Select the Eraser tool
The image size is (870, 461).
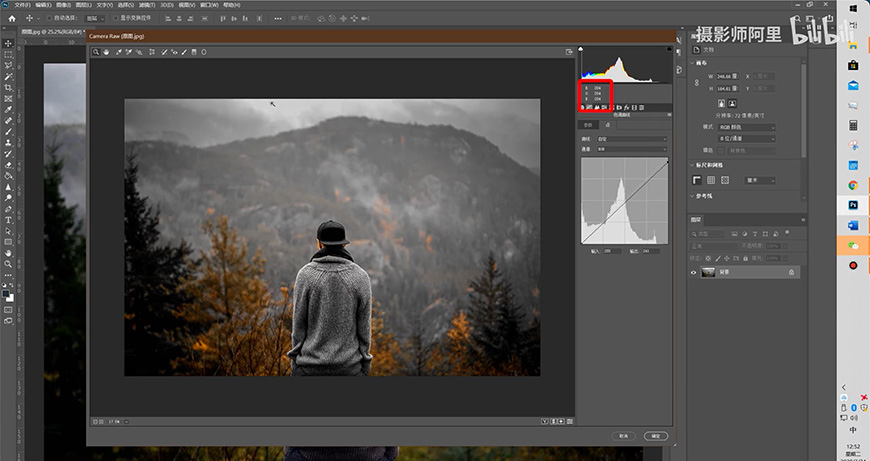[8, 165]
